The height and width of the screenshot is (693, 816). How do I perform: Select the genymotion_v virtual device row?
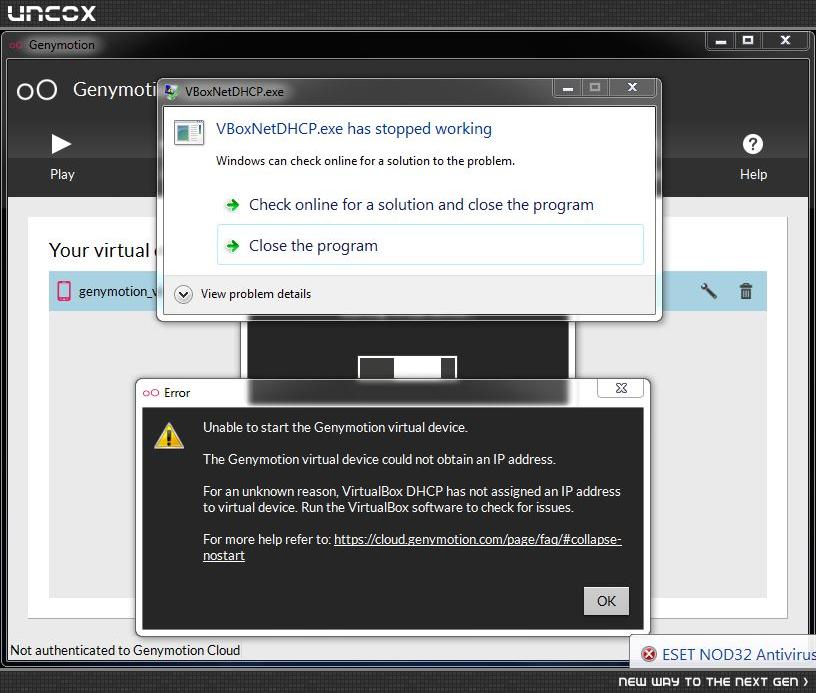tap(407, 291)
